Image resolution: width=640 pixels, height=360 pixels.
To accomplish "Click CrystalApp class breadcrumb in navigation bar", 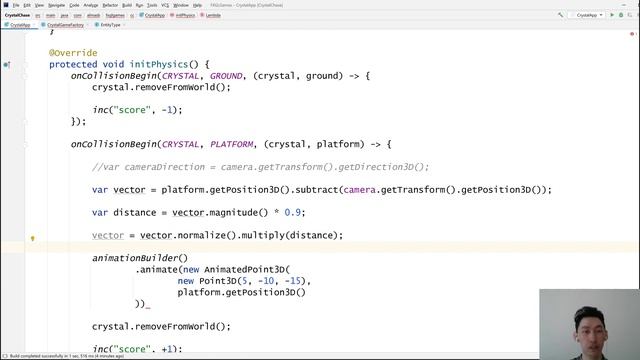I will coord(152,15).
